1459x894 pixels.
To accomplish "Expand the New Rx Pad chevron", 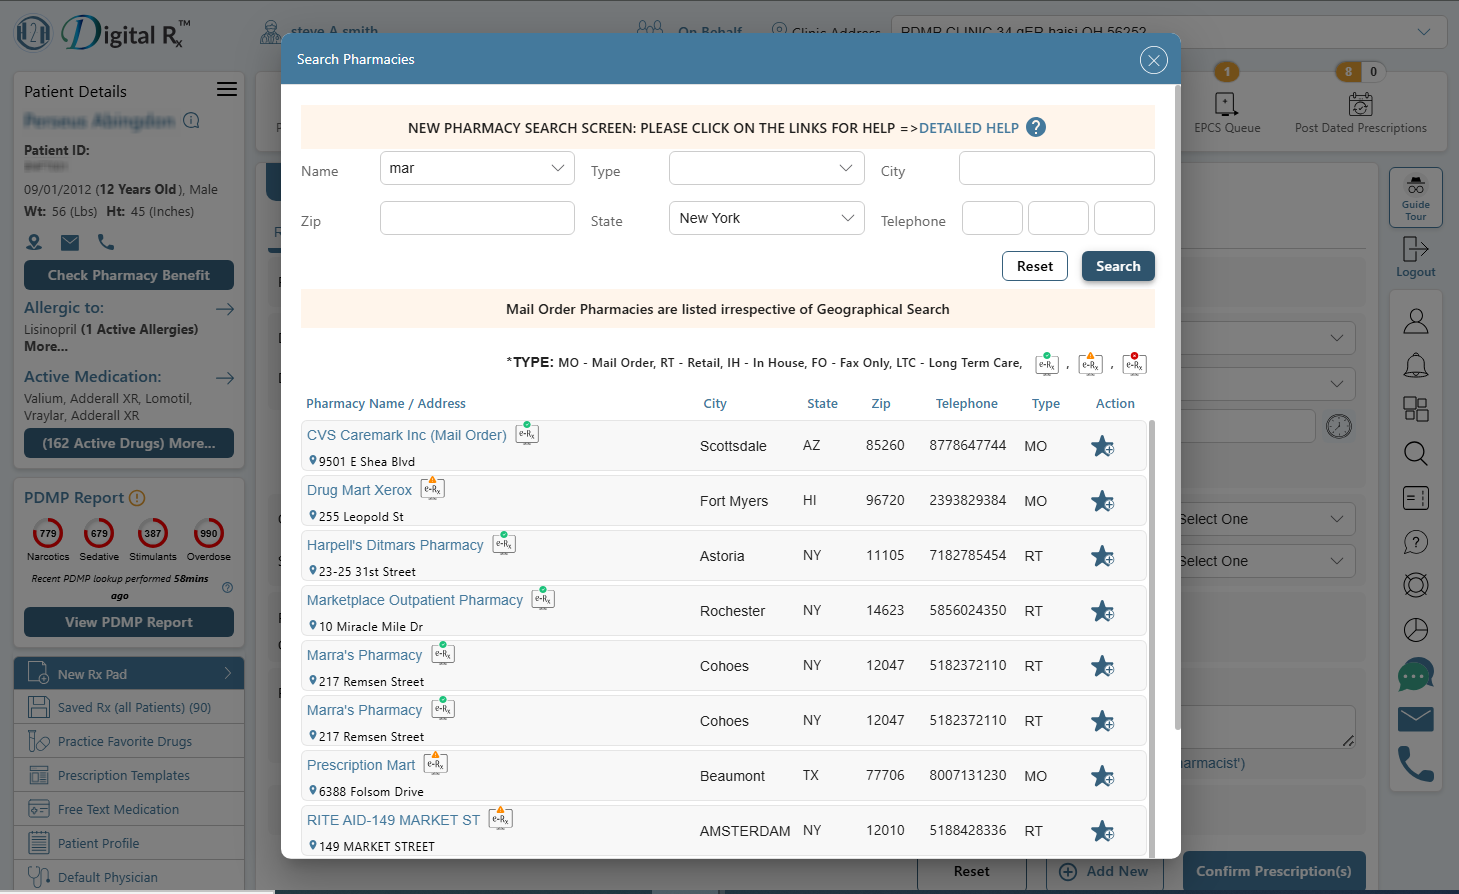I will coord(228,673).
